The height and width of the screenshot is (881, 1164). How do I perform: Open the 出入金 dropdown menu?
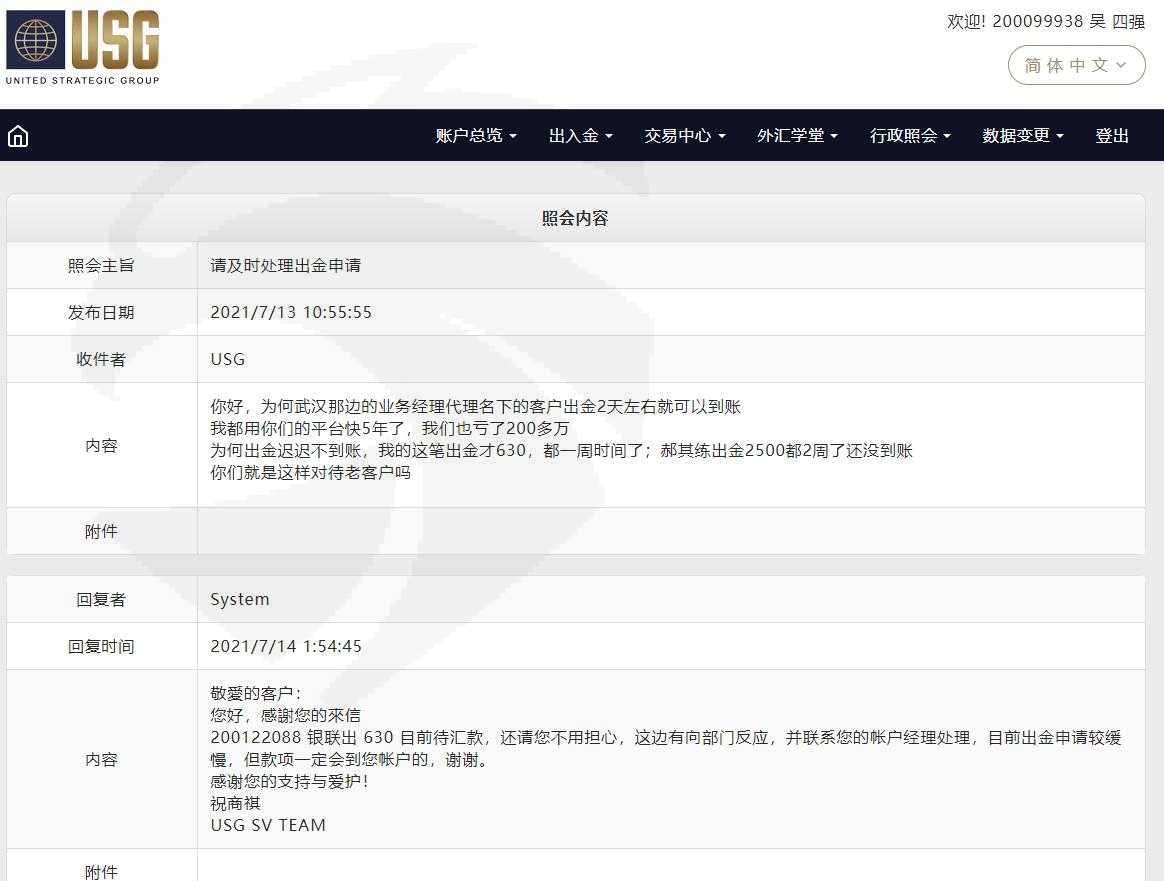coord(580,136)
